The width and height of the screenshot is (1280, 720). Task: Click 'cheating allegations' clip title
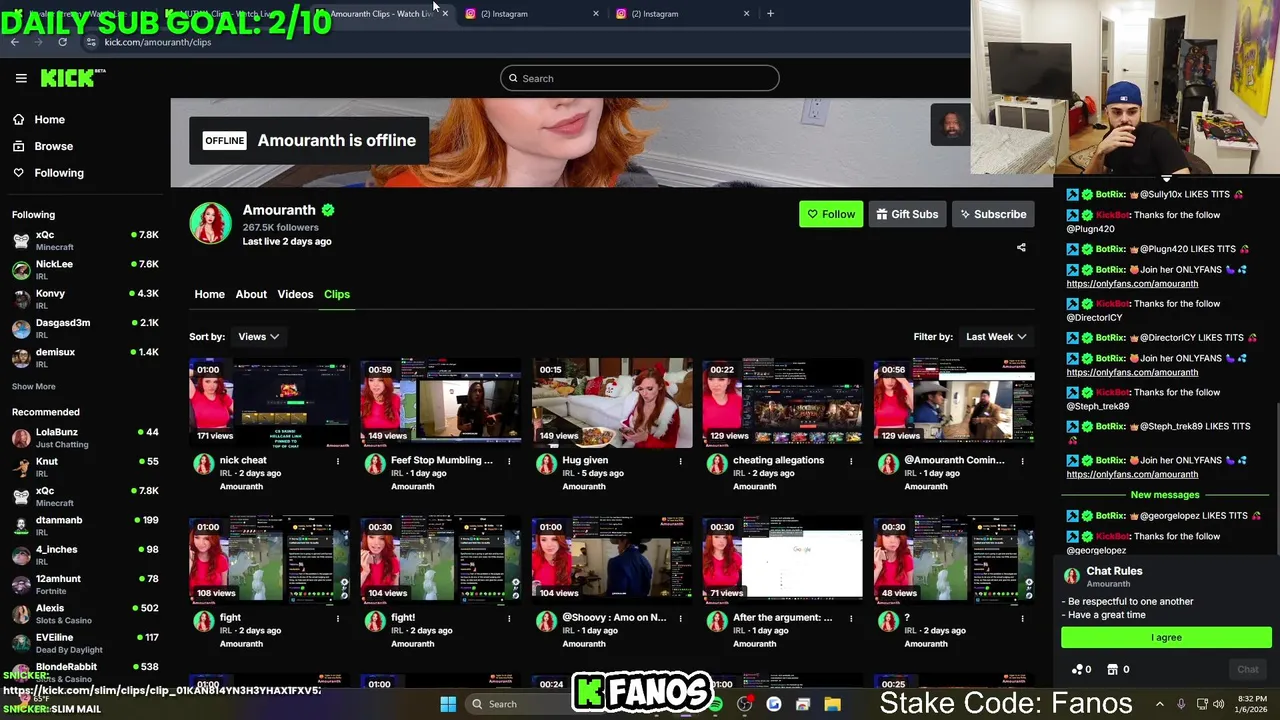778,460
